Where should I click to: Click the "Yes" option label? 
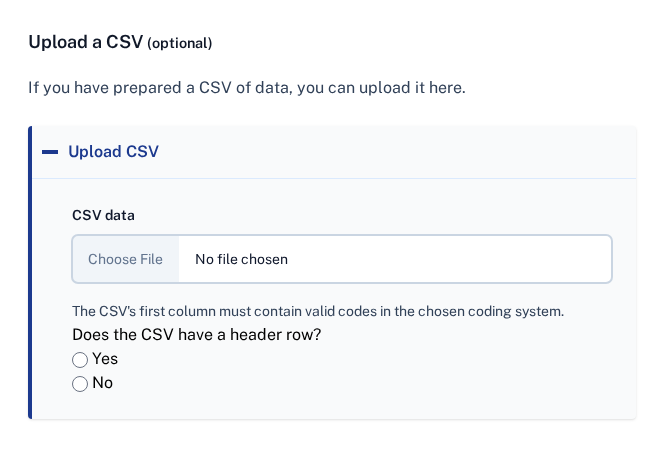point(105,359)
